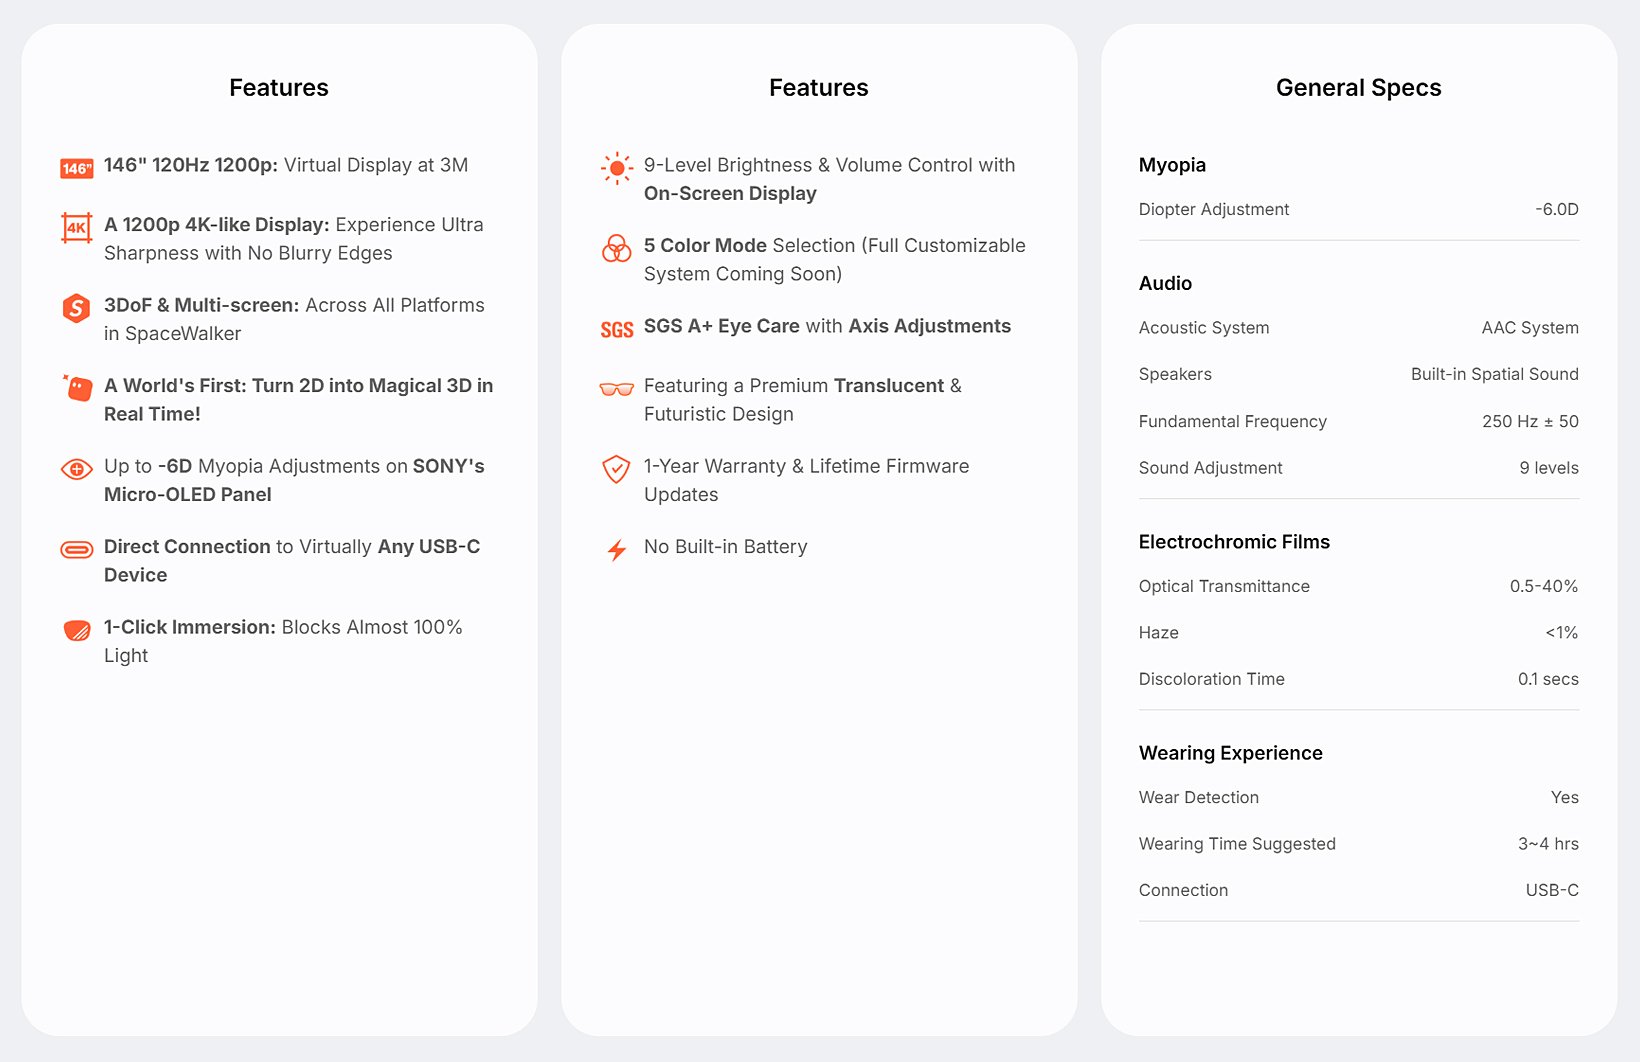This screenshot has height=1062, width=1640.
Task: Click the Built-in Spatial Sound value
Action: tap(1494, 374)
